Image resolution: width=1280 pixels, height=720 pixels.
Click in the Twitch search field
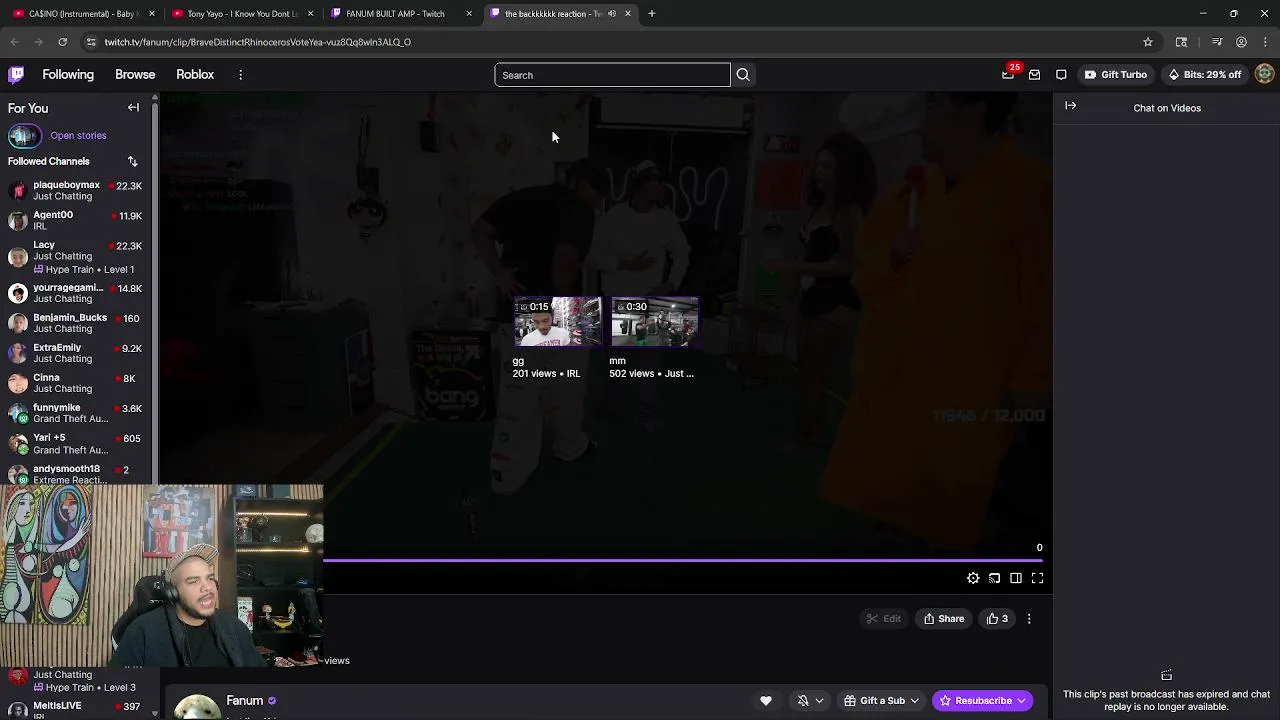pos(612,75)
